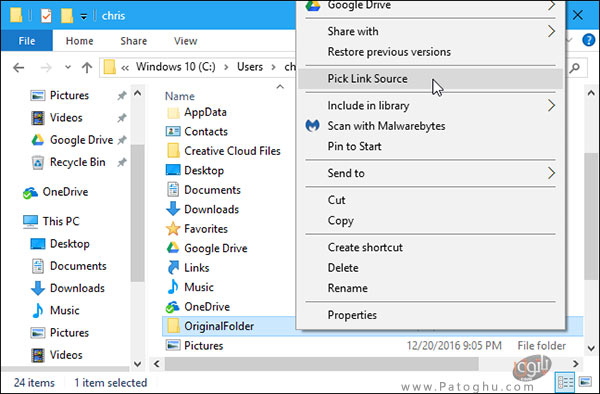
Task: Select This PC in navigation pane
Action: click(61, 221)
